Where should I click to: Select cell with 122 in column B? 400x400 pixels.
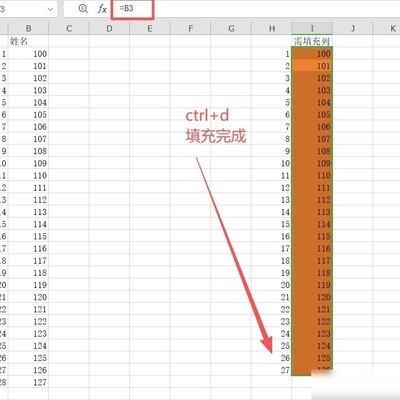tap(28, 321)
